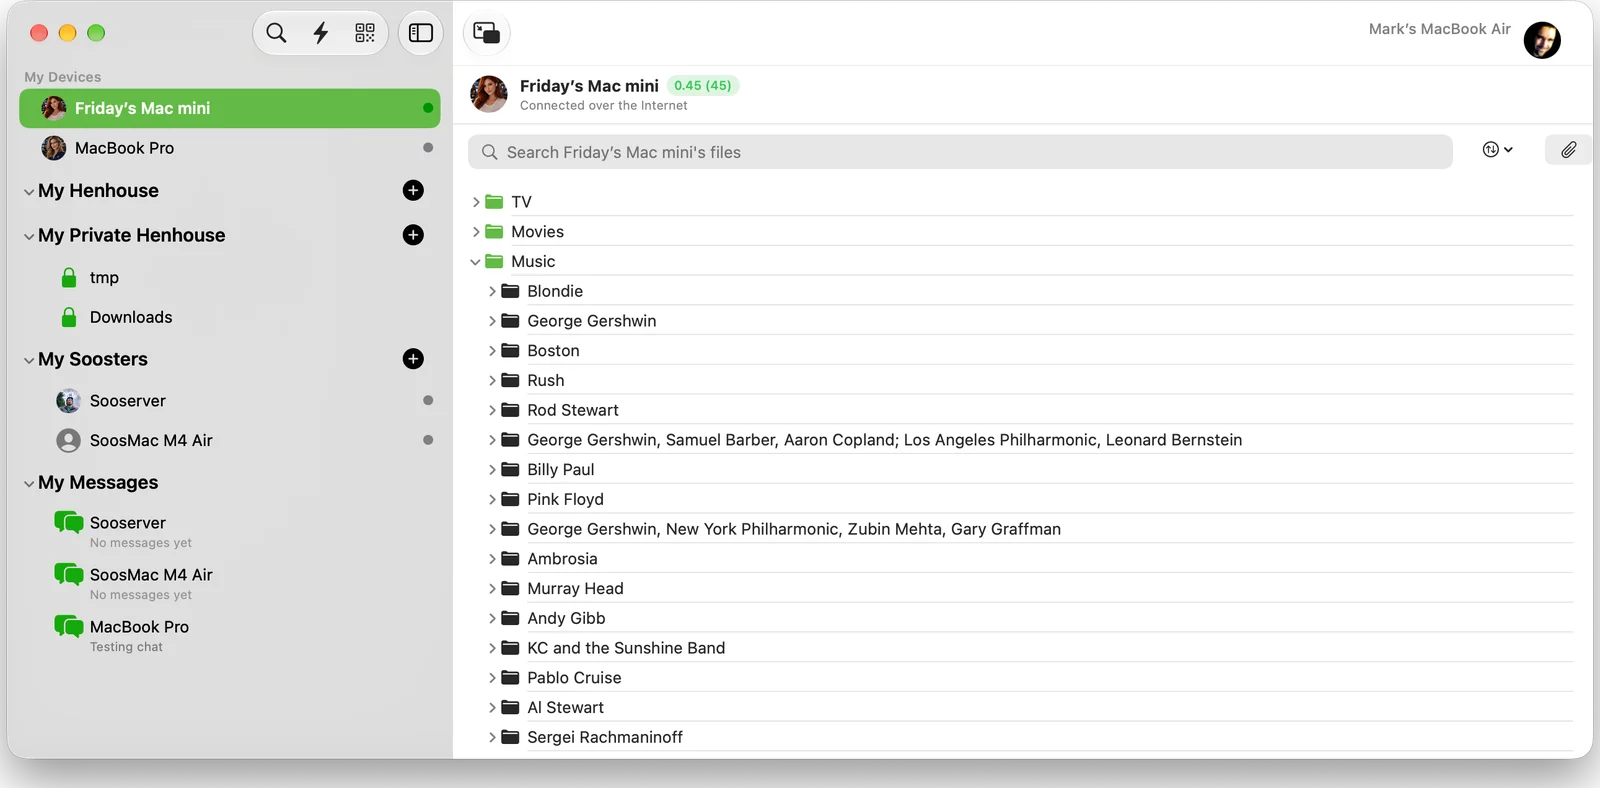Select the Billy Paul folder row

click(x=1028, y=469)
